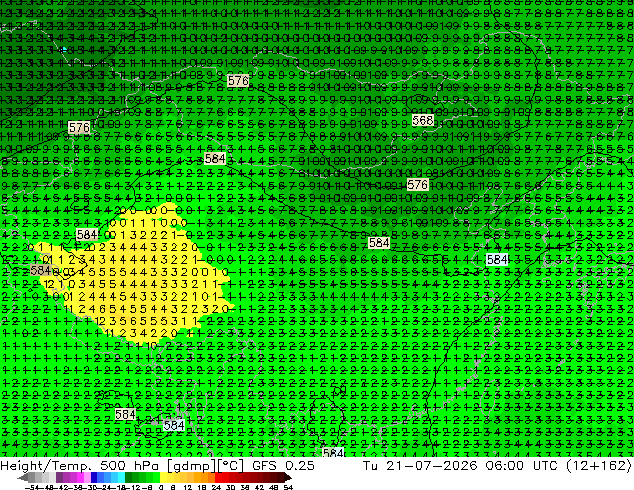Screen dimensions: 634x490
Task: Click the '24' tick on the colour scale
Action: pyautogui.click(x=216, y=487)
